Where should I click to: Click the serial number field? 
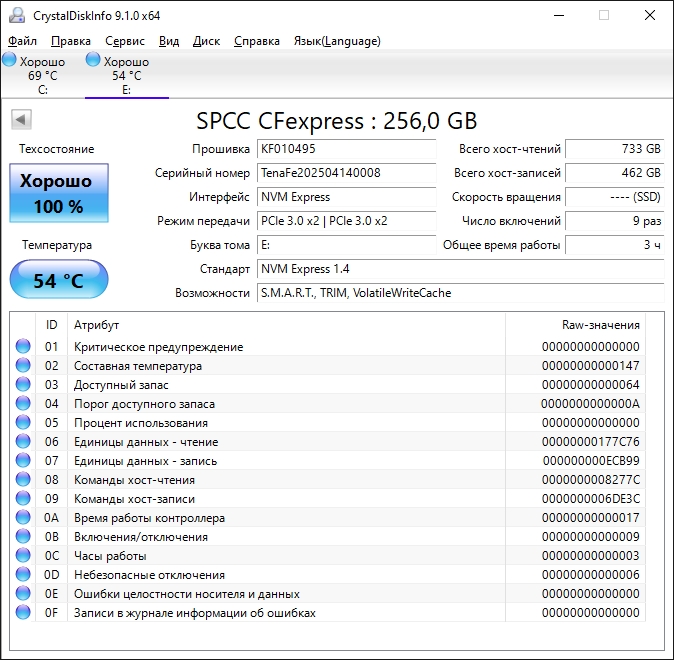[x=346, y=173]
